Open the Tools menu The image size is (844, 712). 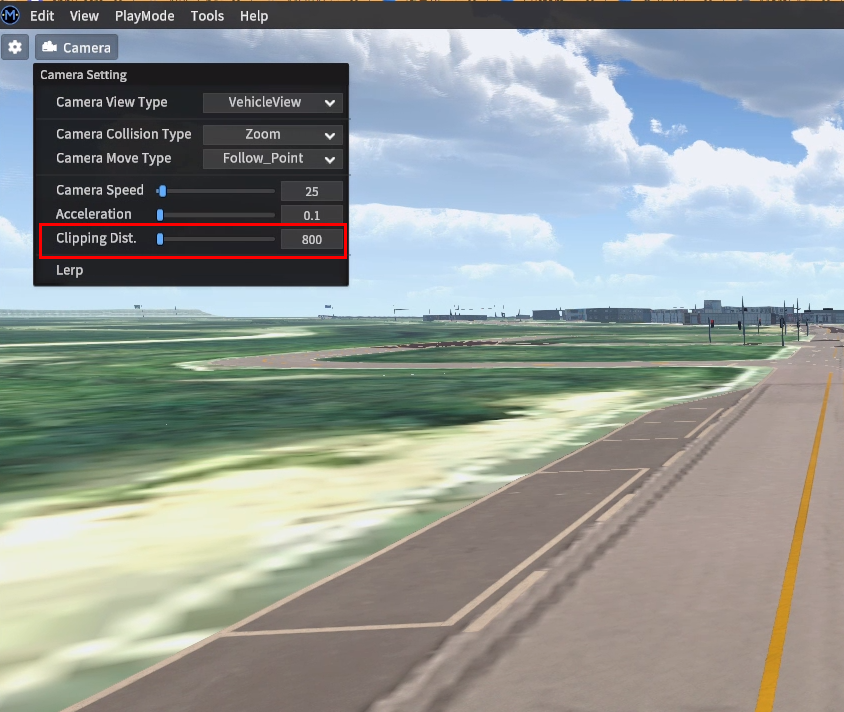point(207,16)
